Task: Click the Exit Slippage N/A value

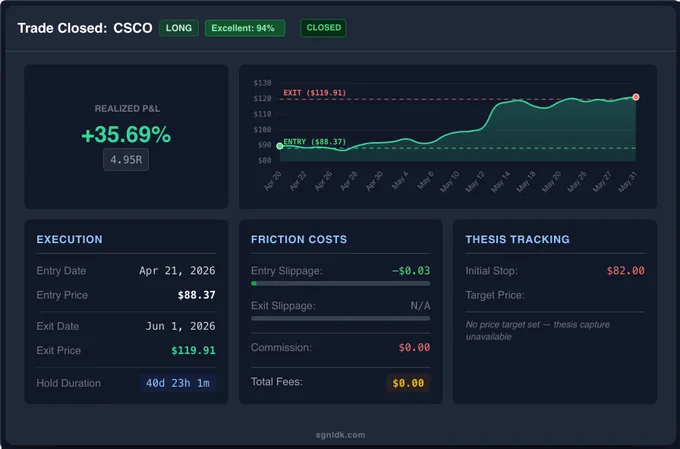Action: (x=421, y=306)
